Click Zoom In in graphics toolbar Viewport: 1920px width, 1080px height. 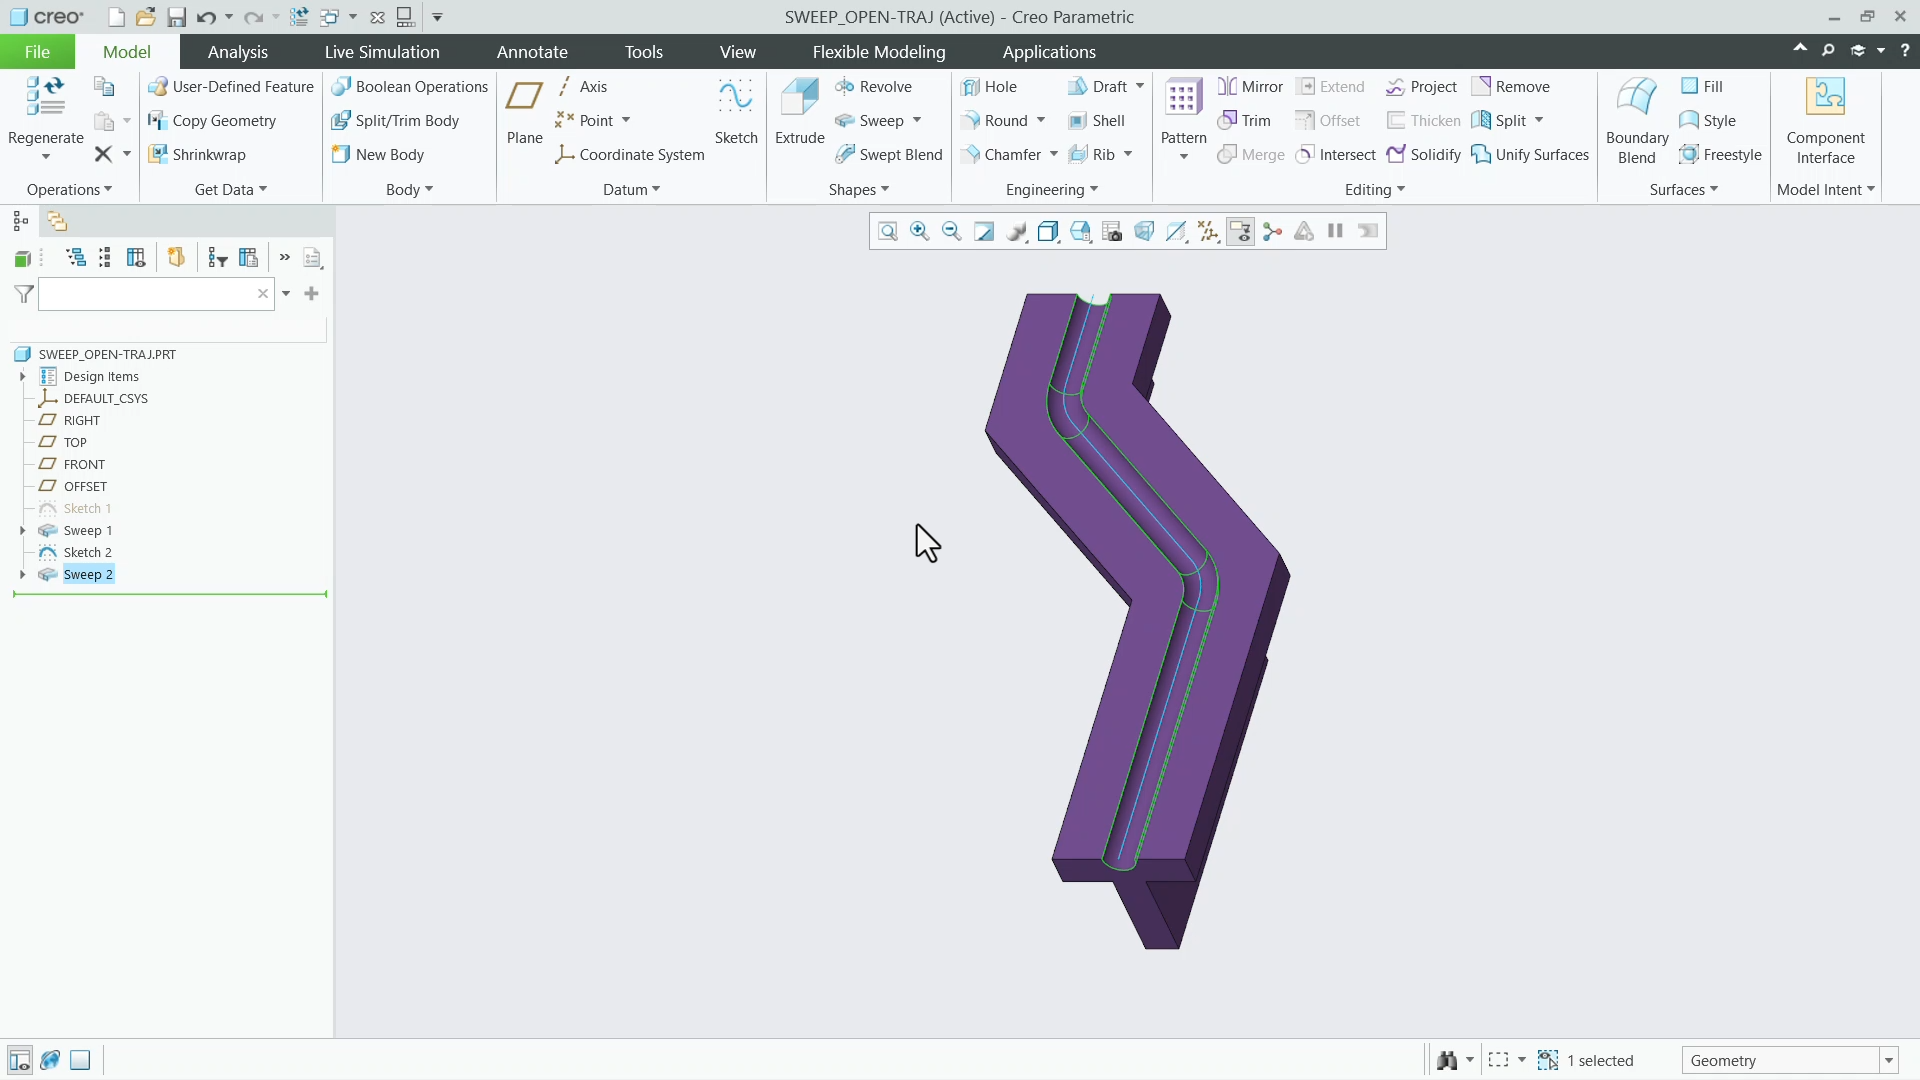point(920,232)
